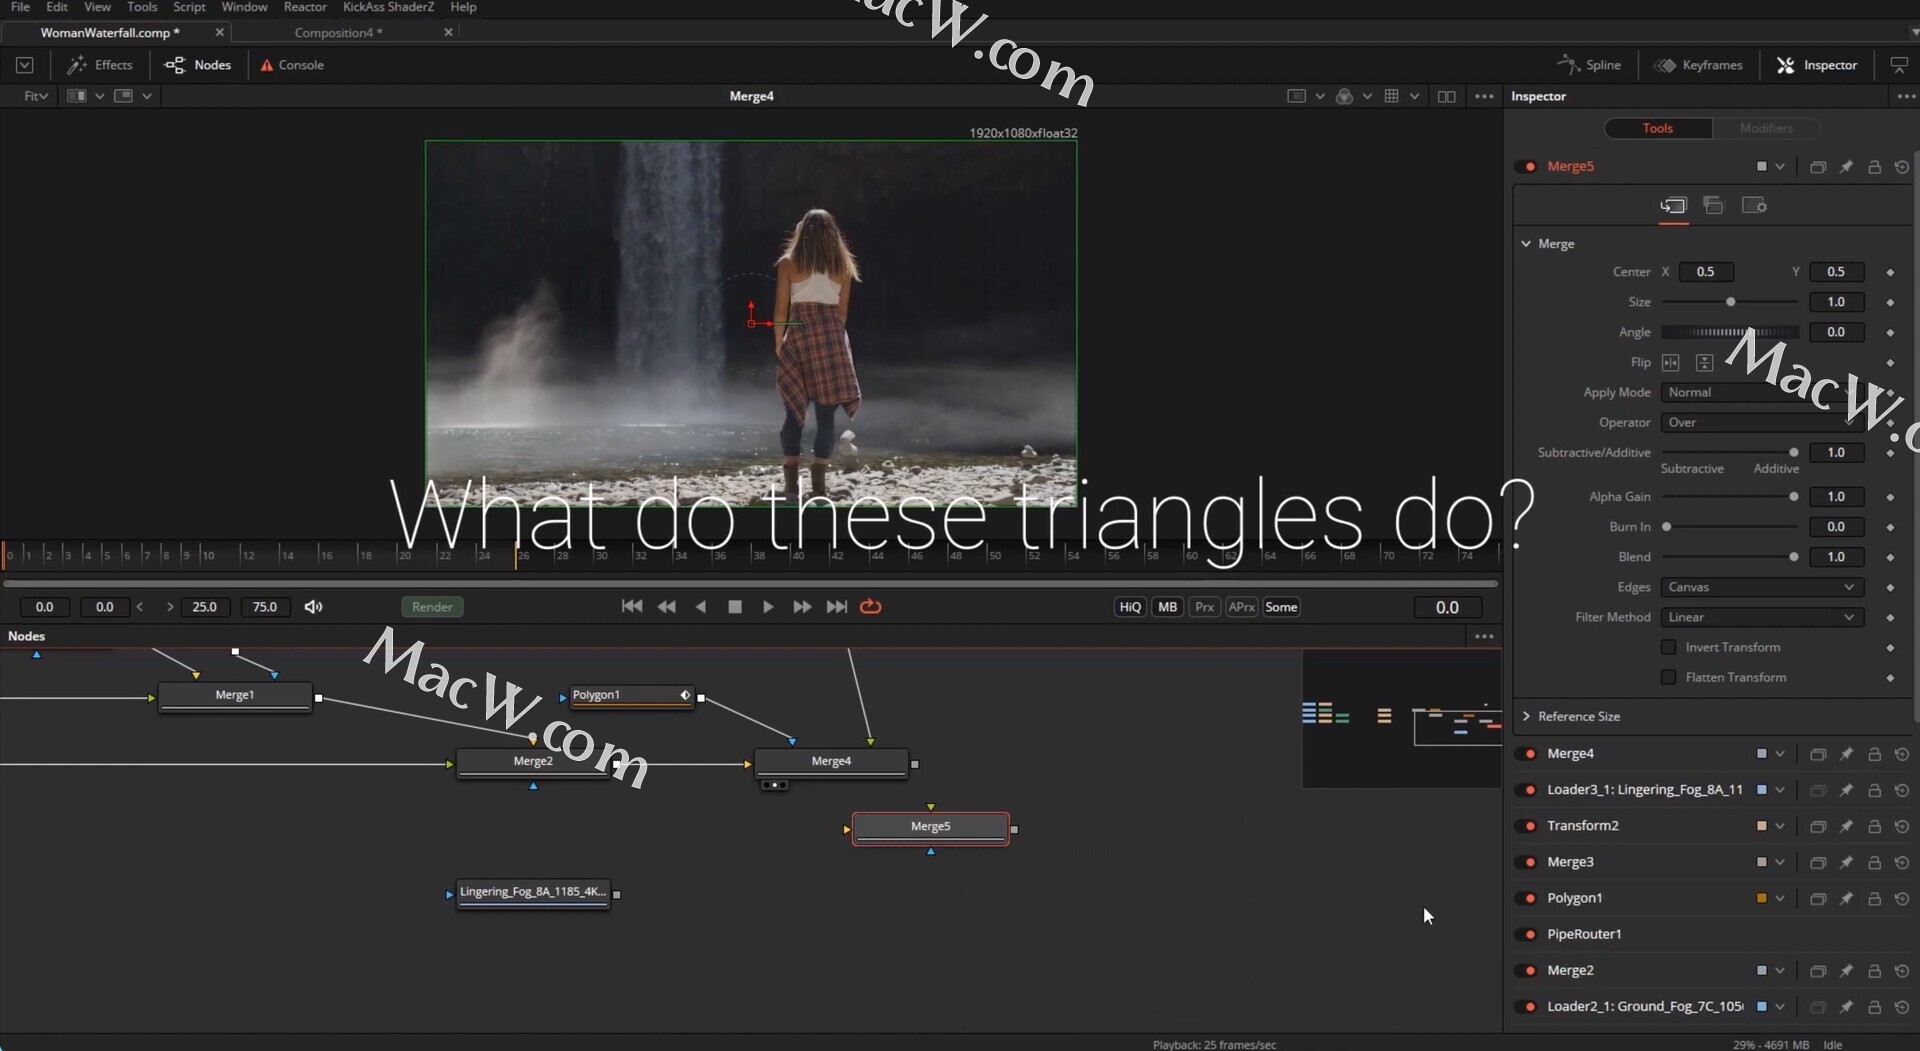Open the Reactor menu
Viewport: 1920px width, 1051px height.
tap(304, 7)
